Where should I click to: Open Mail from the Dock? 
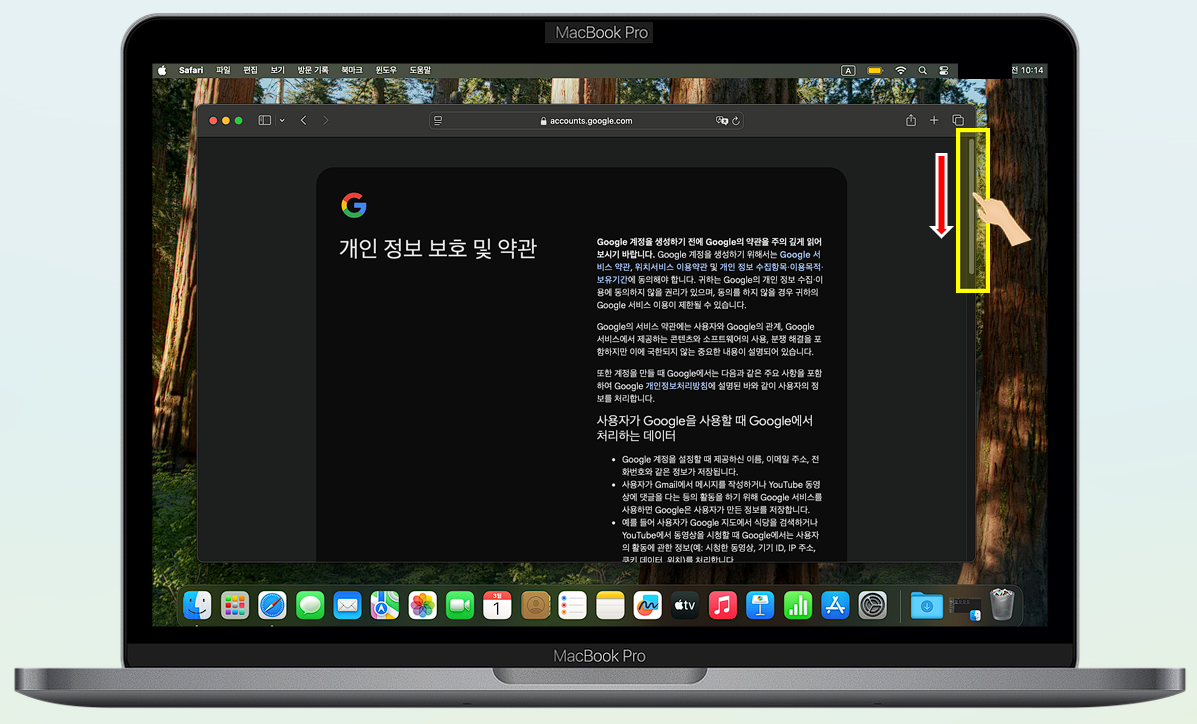pos(347,606)
